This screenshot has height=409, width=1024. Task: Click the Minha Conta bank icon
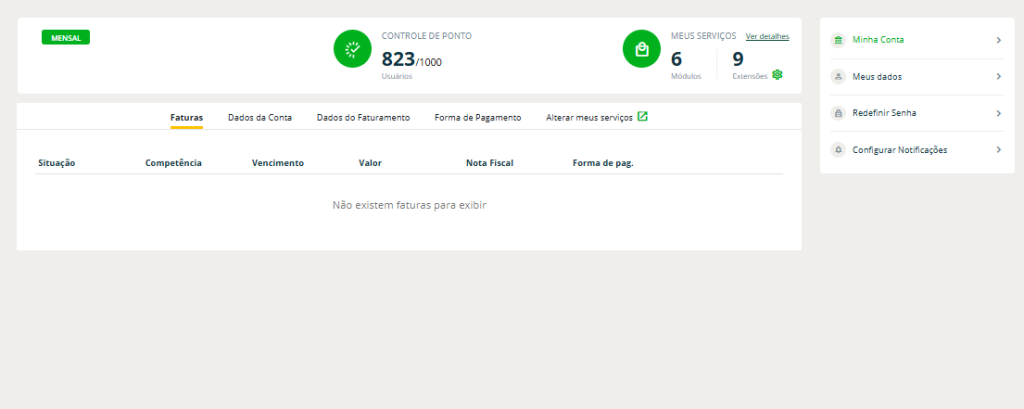coord(838,40)
